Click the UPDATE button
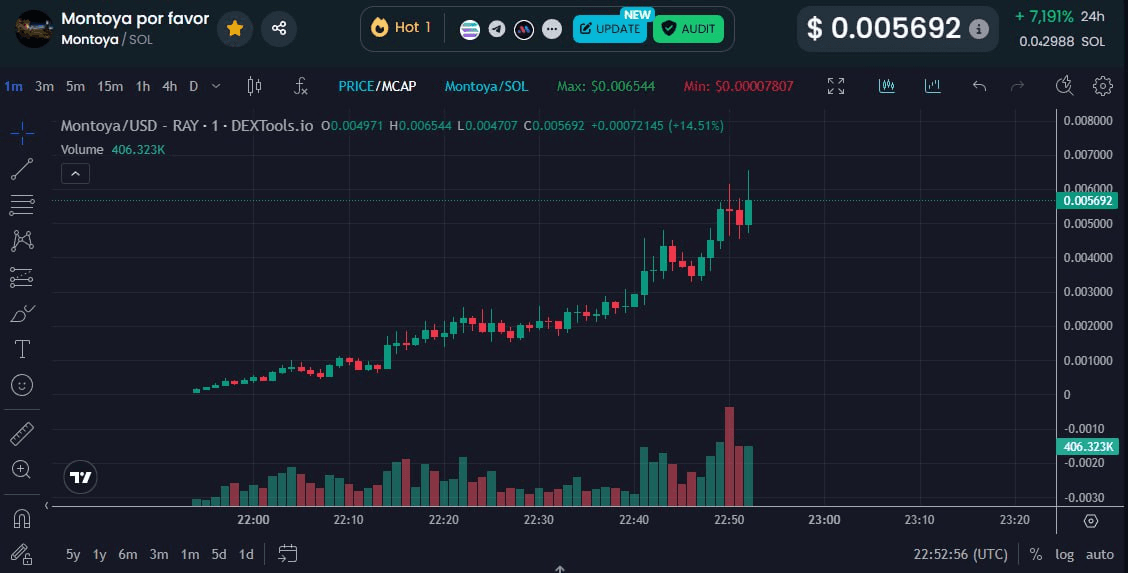 tap(610, 29)
